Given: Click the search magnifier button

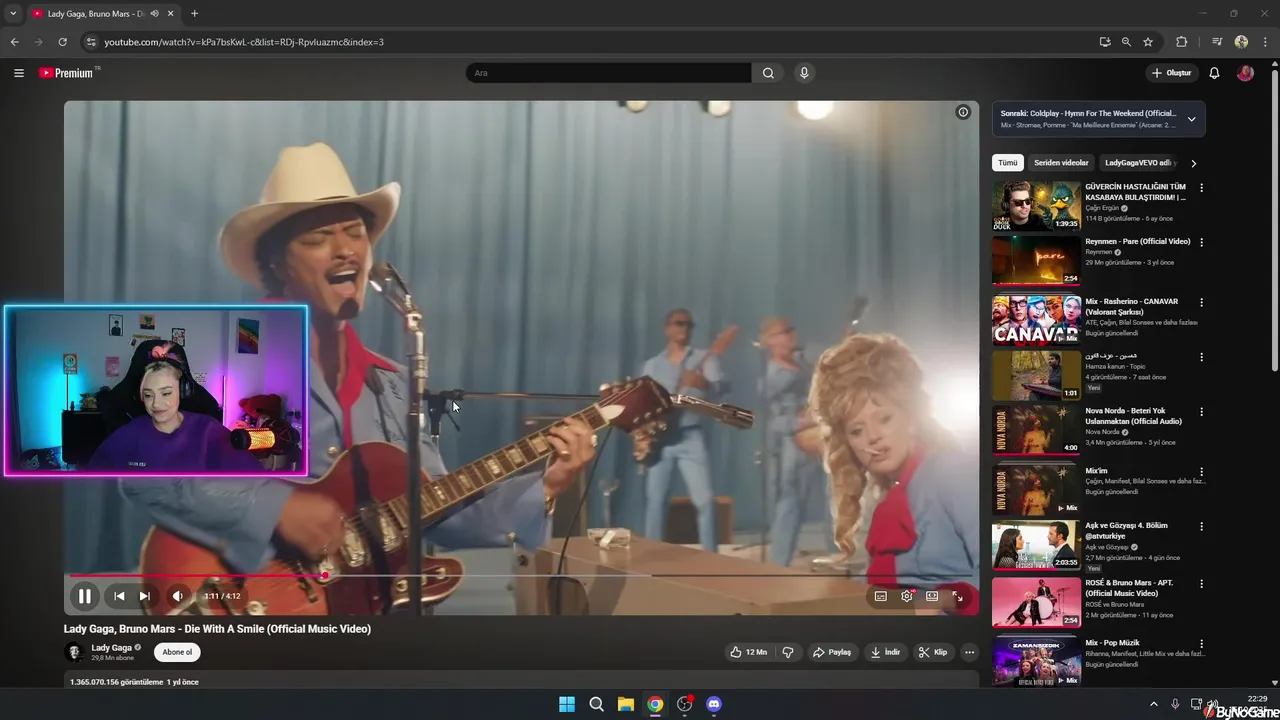Looking at the screenshot, I should [x=768, y=73].
